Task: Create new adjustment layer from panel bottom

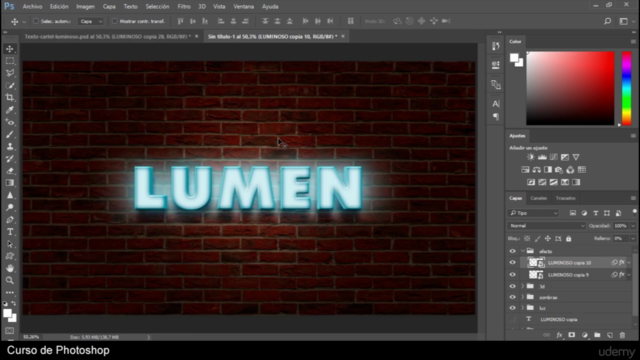Action: coord(584,335)
